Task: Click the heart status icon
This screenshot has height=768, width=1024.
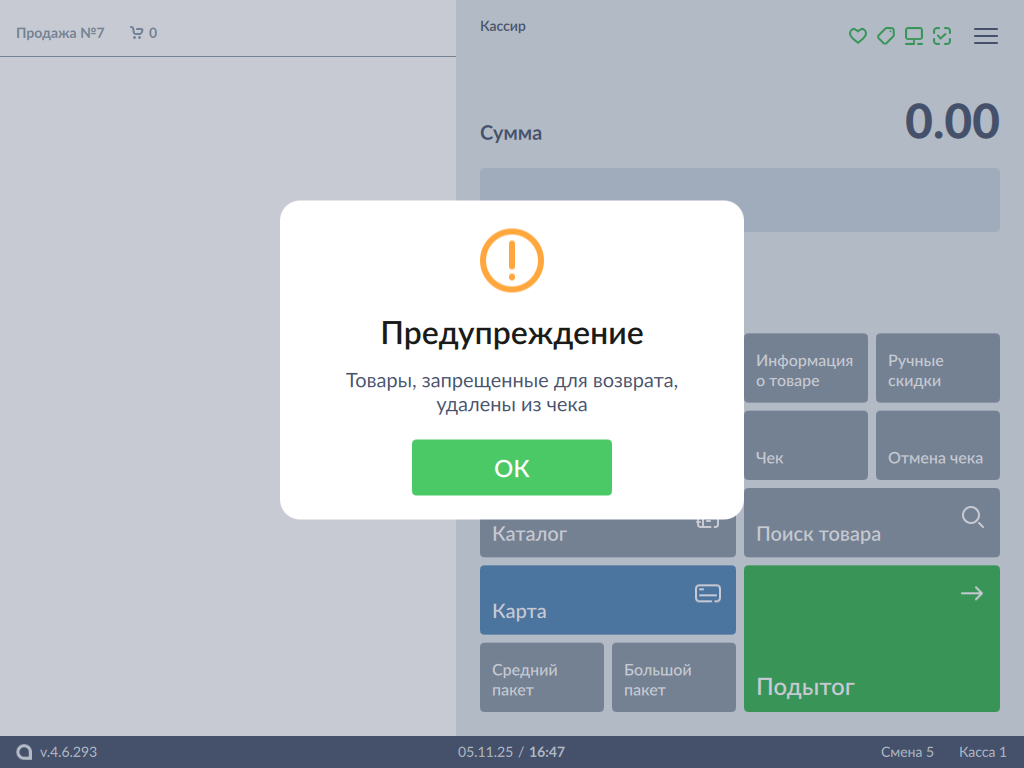Action: (857, 36)
